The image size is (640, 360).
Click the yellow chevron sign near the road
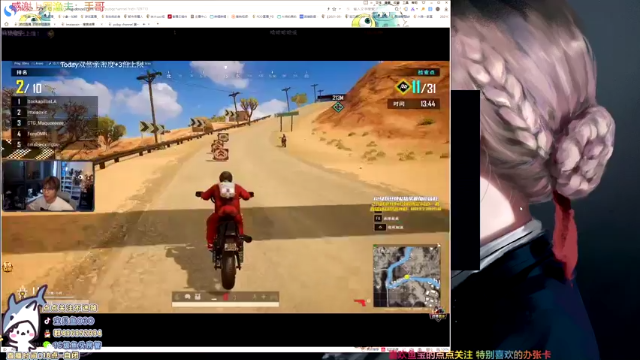pos(152,127)
